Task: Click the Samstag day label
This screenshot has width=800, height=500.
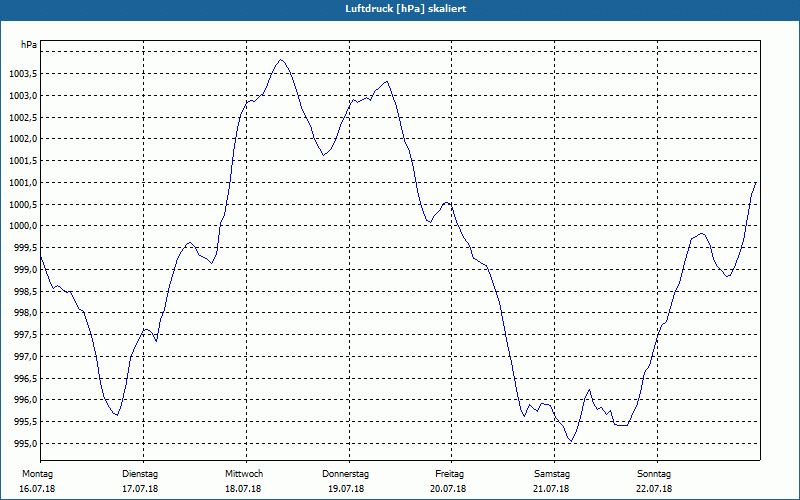Action: coord(552,474)
